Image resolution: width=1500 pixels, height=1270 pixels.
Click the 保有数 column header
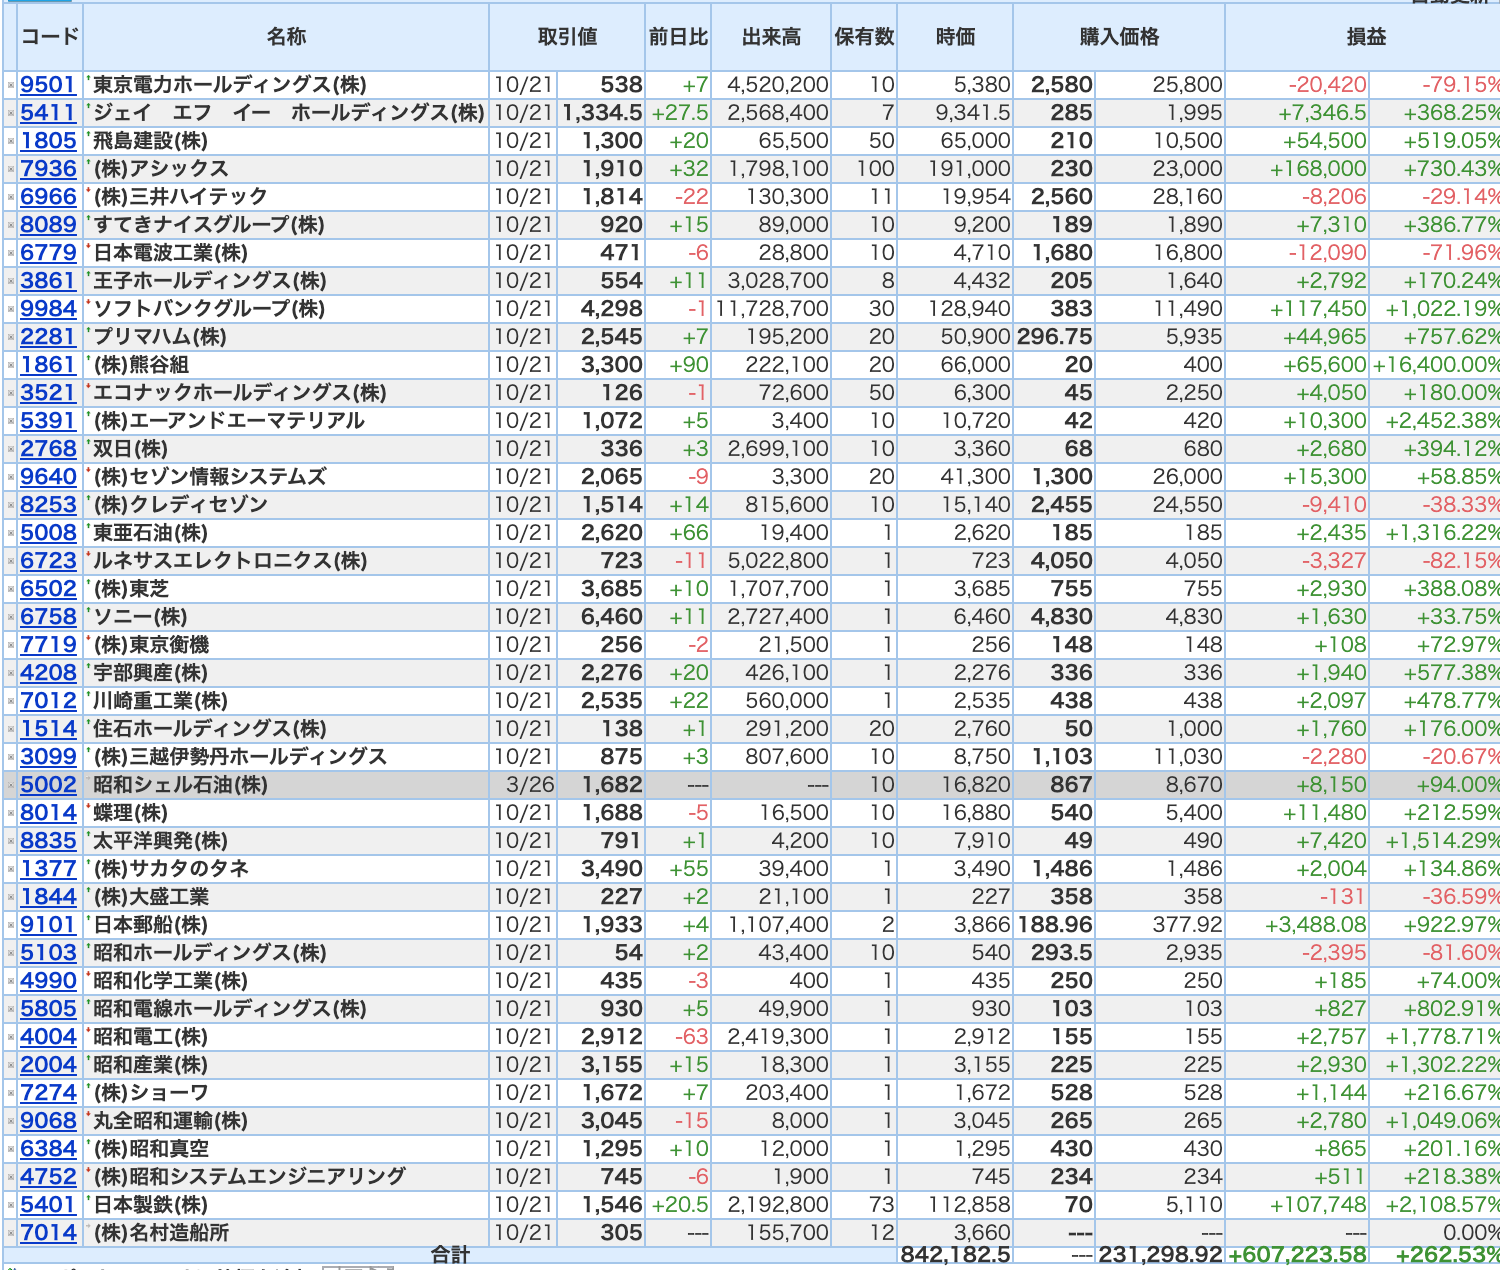(x=864, y=37)
